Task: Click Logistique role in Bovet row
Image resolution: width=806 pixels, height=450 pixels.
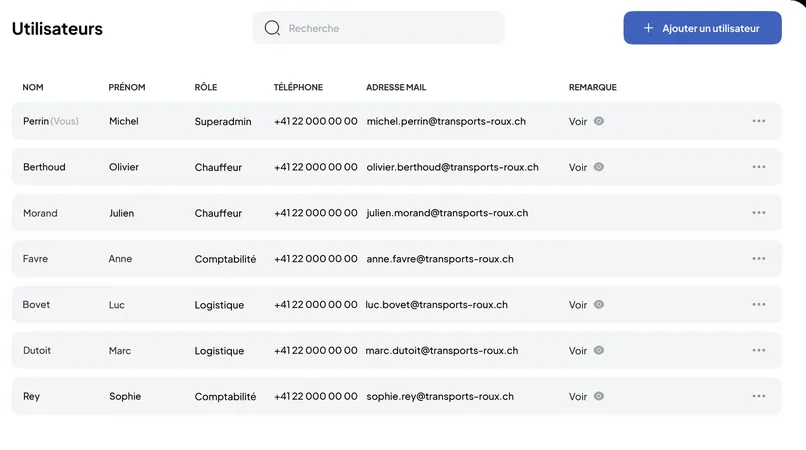Action: pos(219,305)
